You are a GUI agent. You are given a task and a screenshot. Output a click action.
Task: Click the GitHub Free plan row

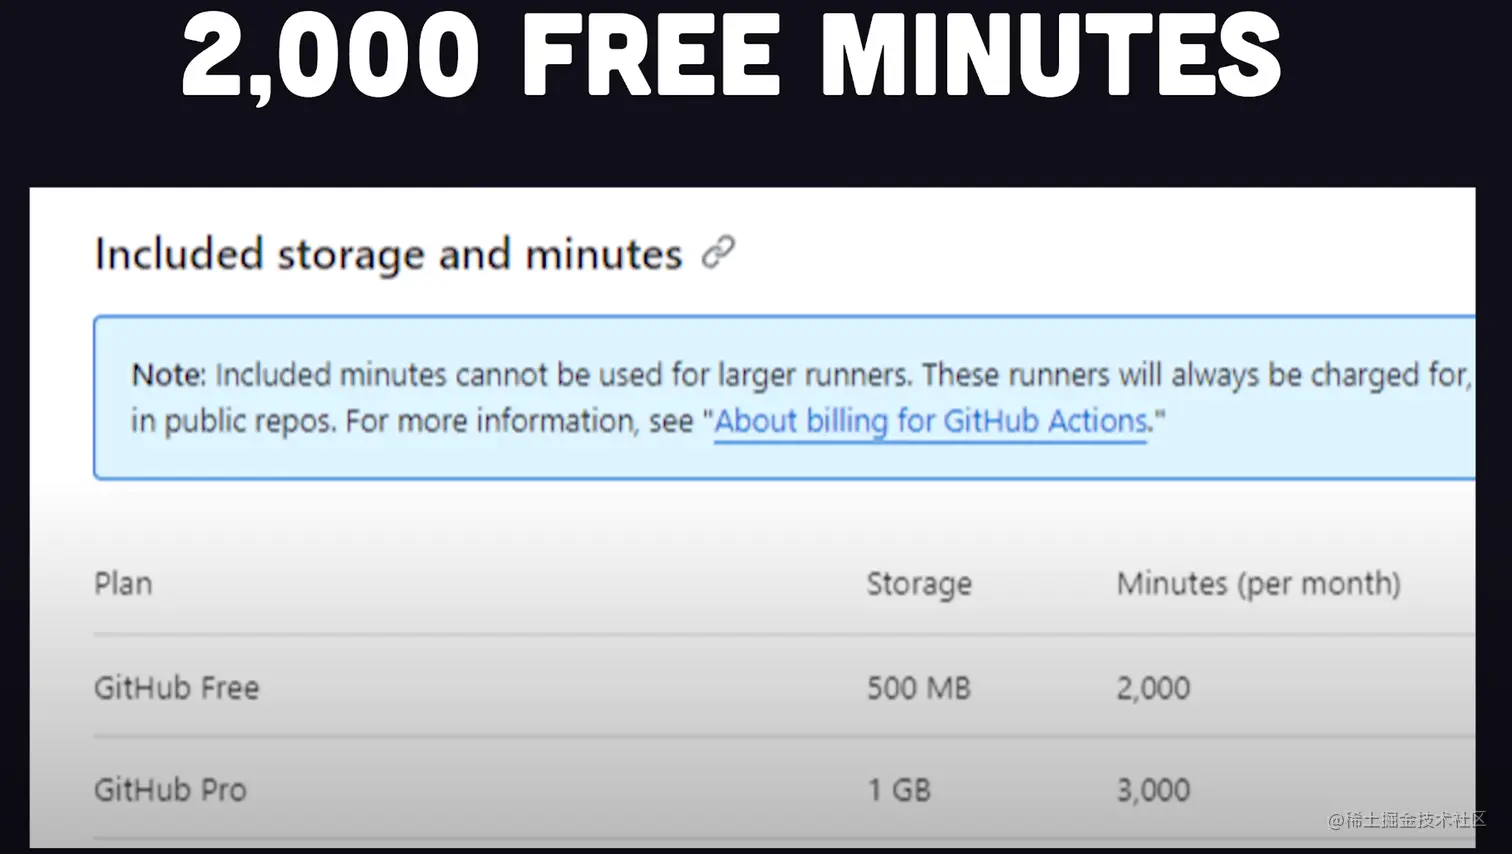coord(784,687)
